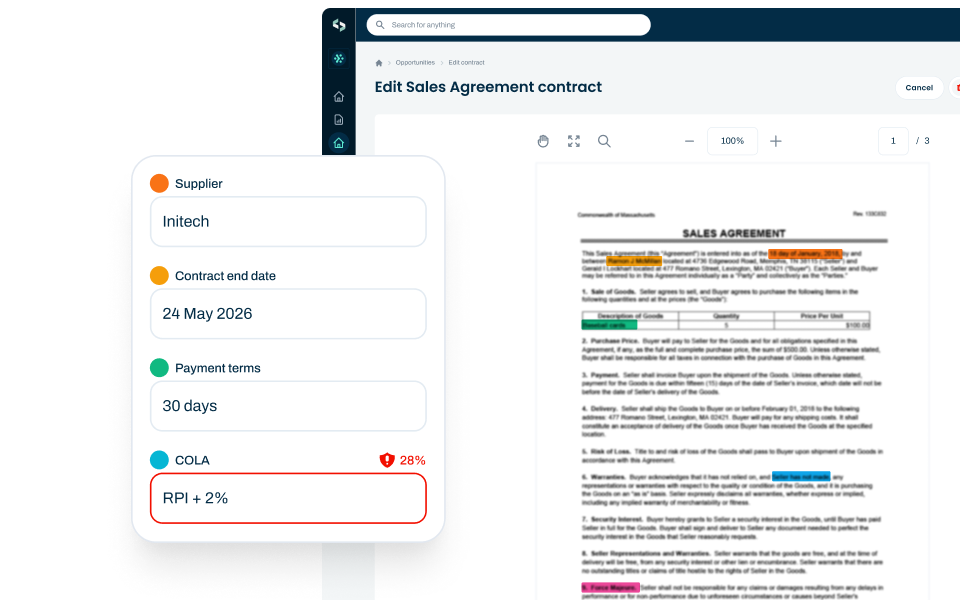Click the page number box showing 1
Image resolution: width=960 pixels, height=600 pixels.
pyautogui.click(x=893, y=141)
